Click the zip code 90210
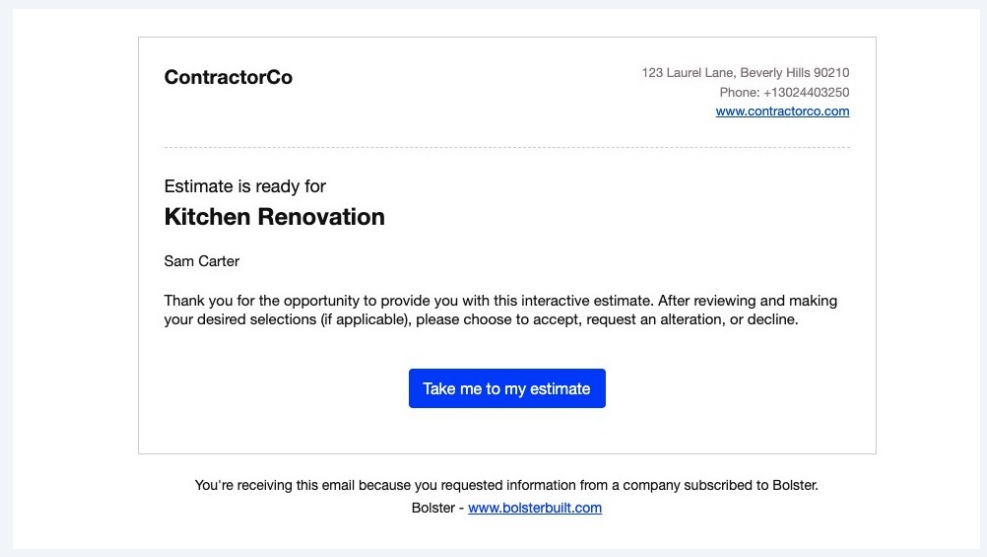The image size is (987, 557). (x=832, y=73)
